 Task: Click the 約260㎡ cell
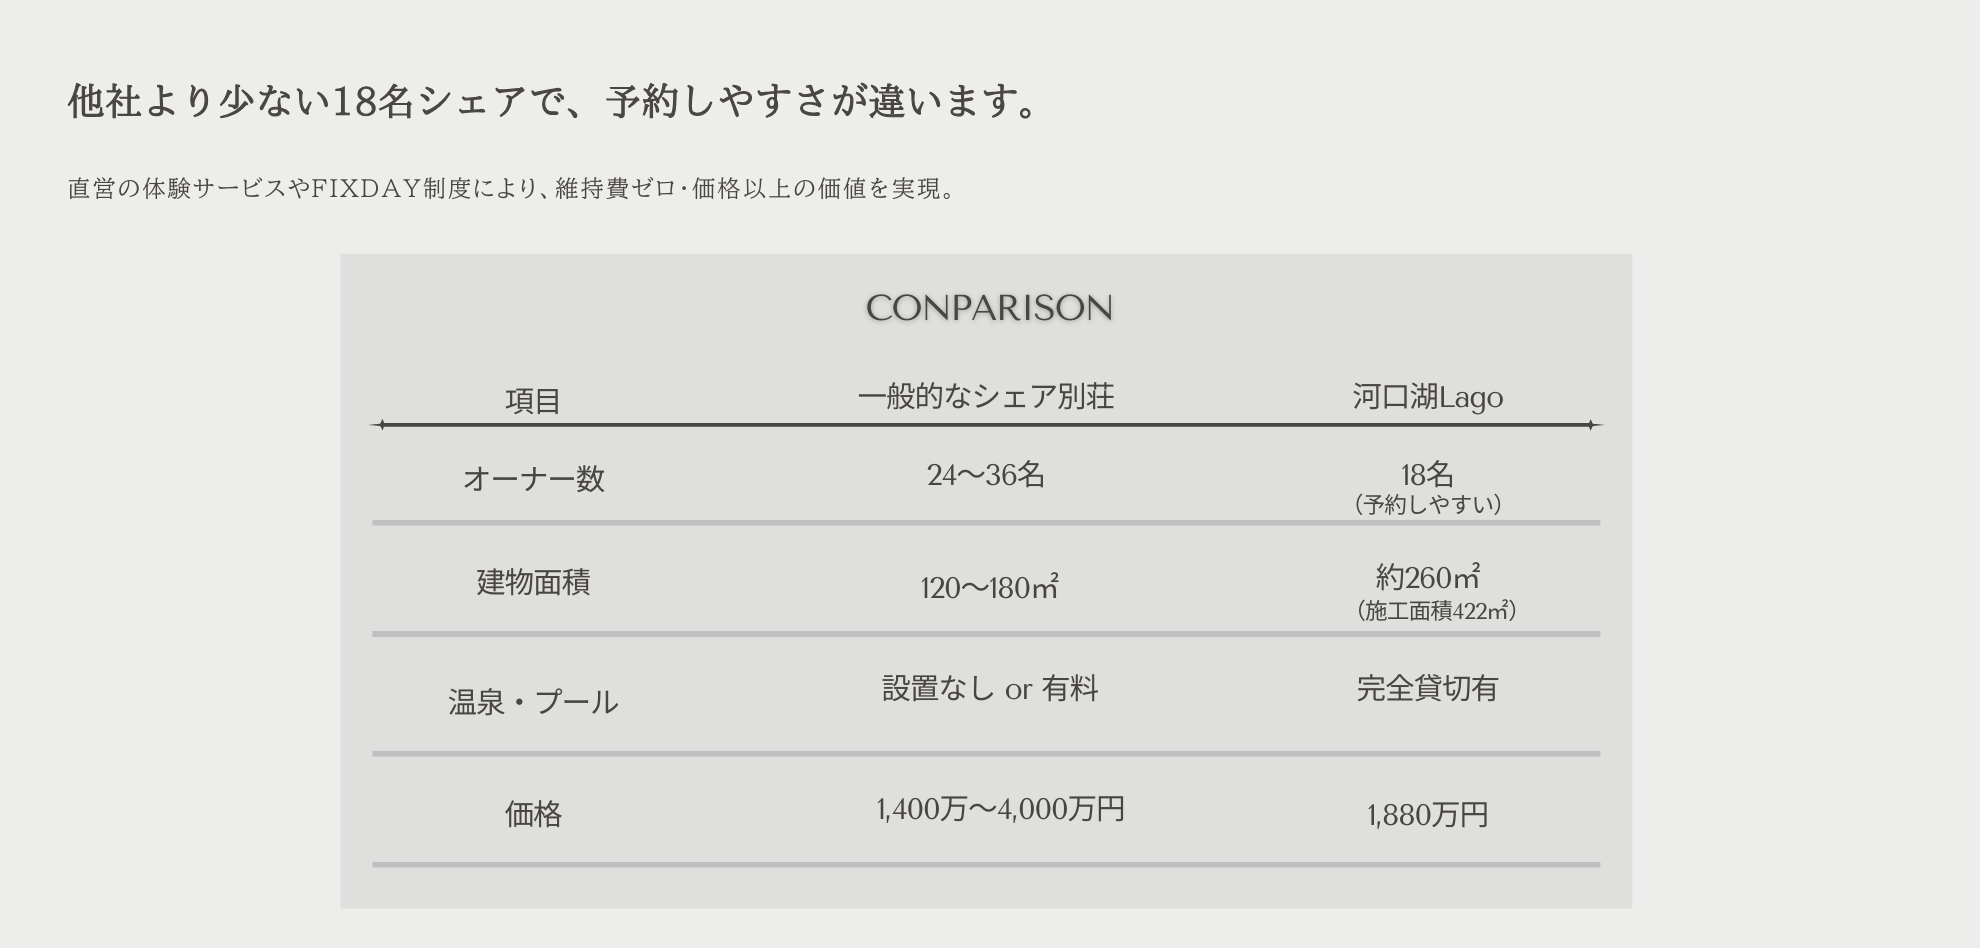(x=1427, y=577)
